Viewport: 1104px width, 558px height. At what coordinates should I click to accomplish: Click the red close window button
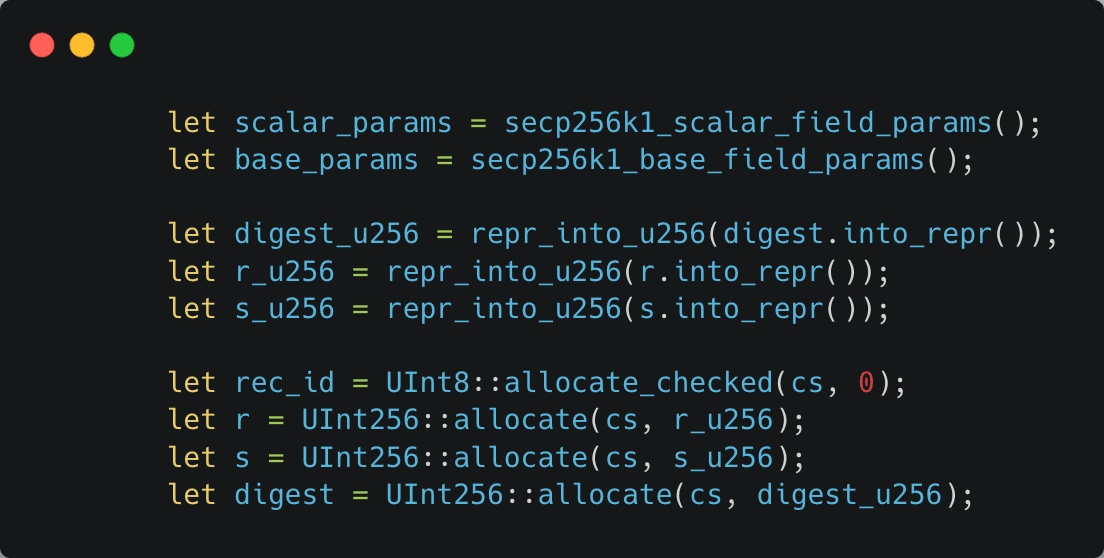pyautogui.click(x=42, y=45)
